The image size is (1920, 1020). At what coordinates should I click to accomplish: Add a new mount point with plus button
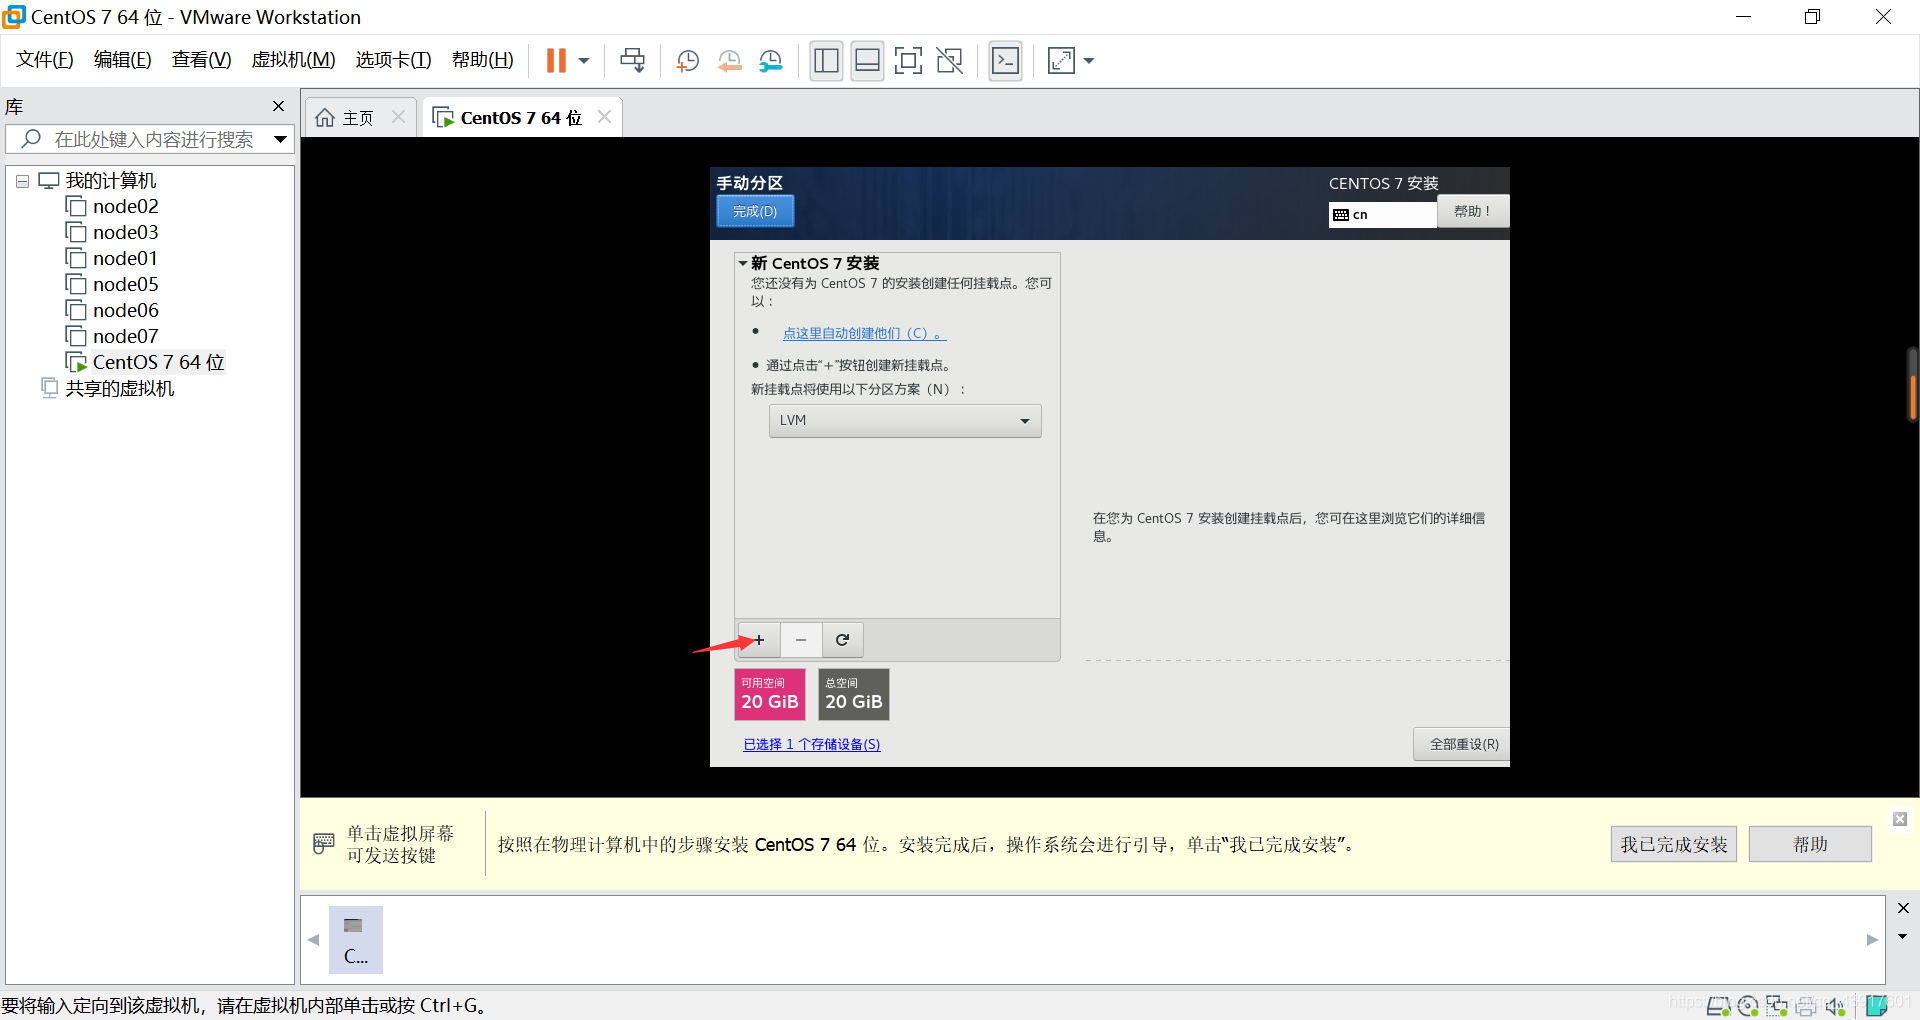coord(759,640)
